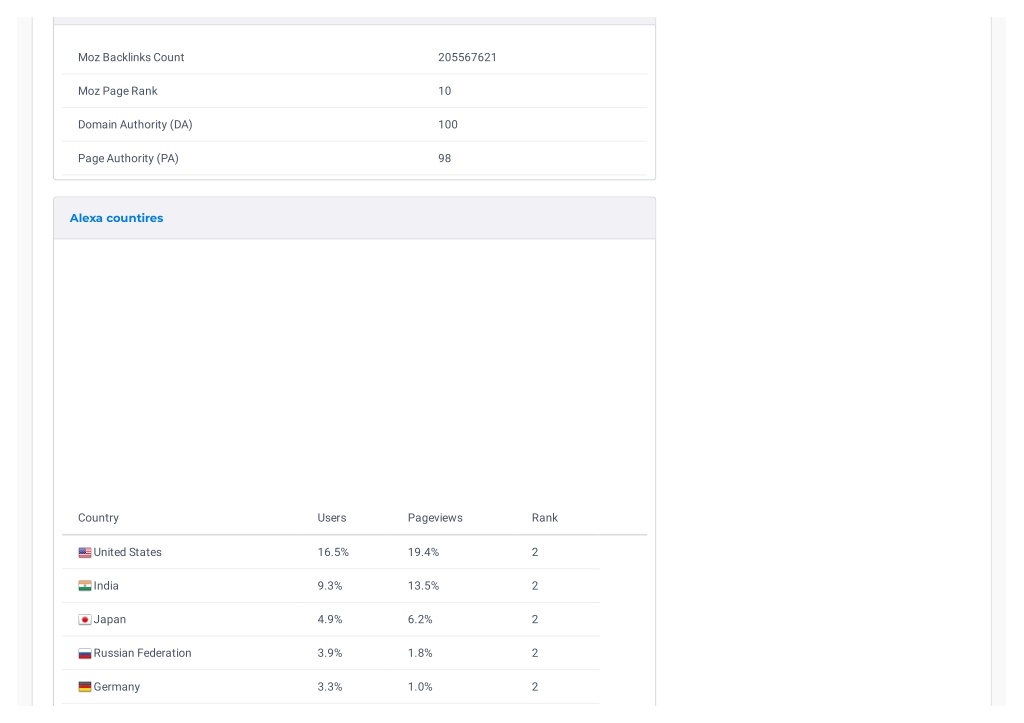Image resolution: width=1024 pixels, height=723 pixels.
Task: Select the United States country name
Action: [x=127, y=553]
